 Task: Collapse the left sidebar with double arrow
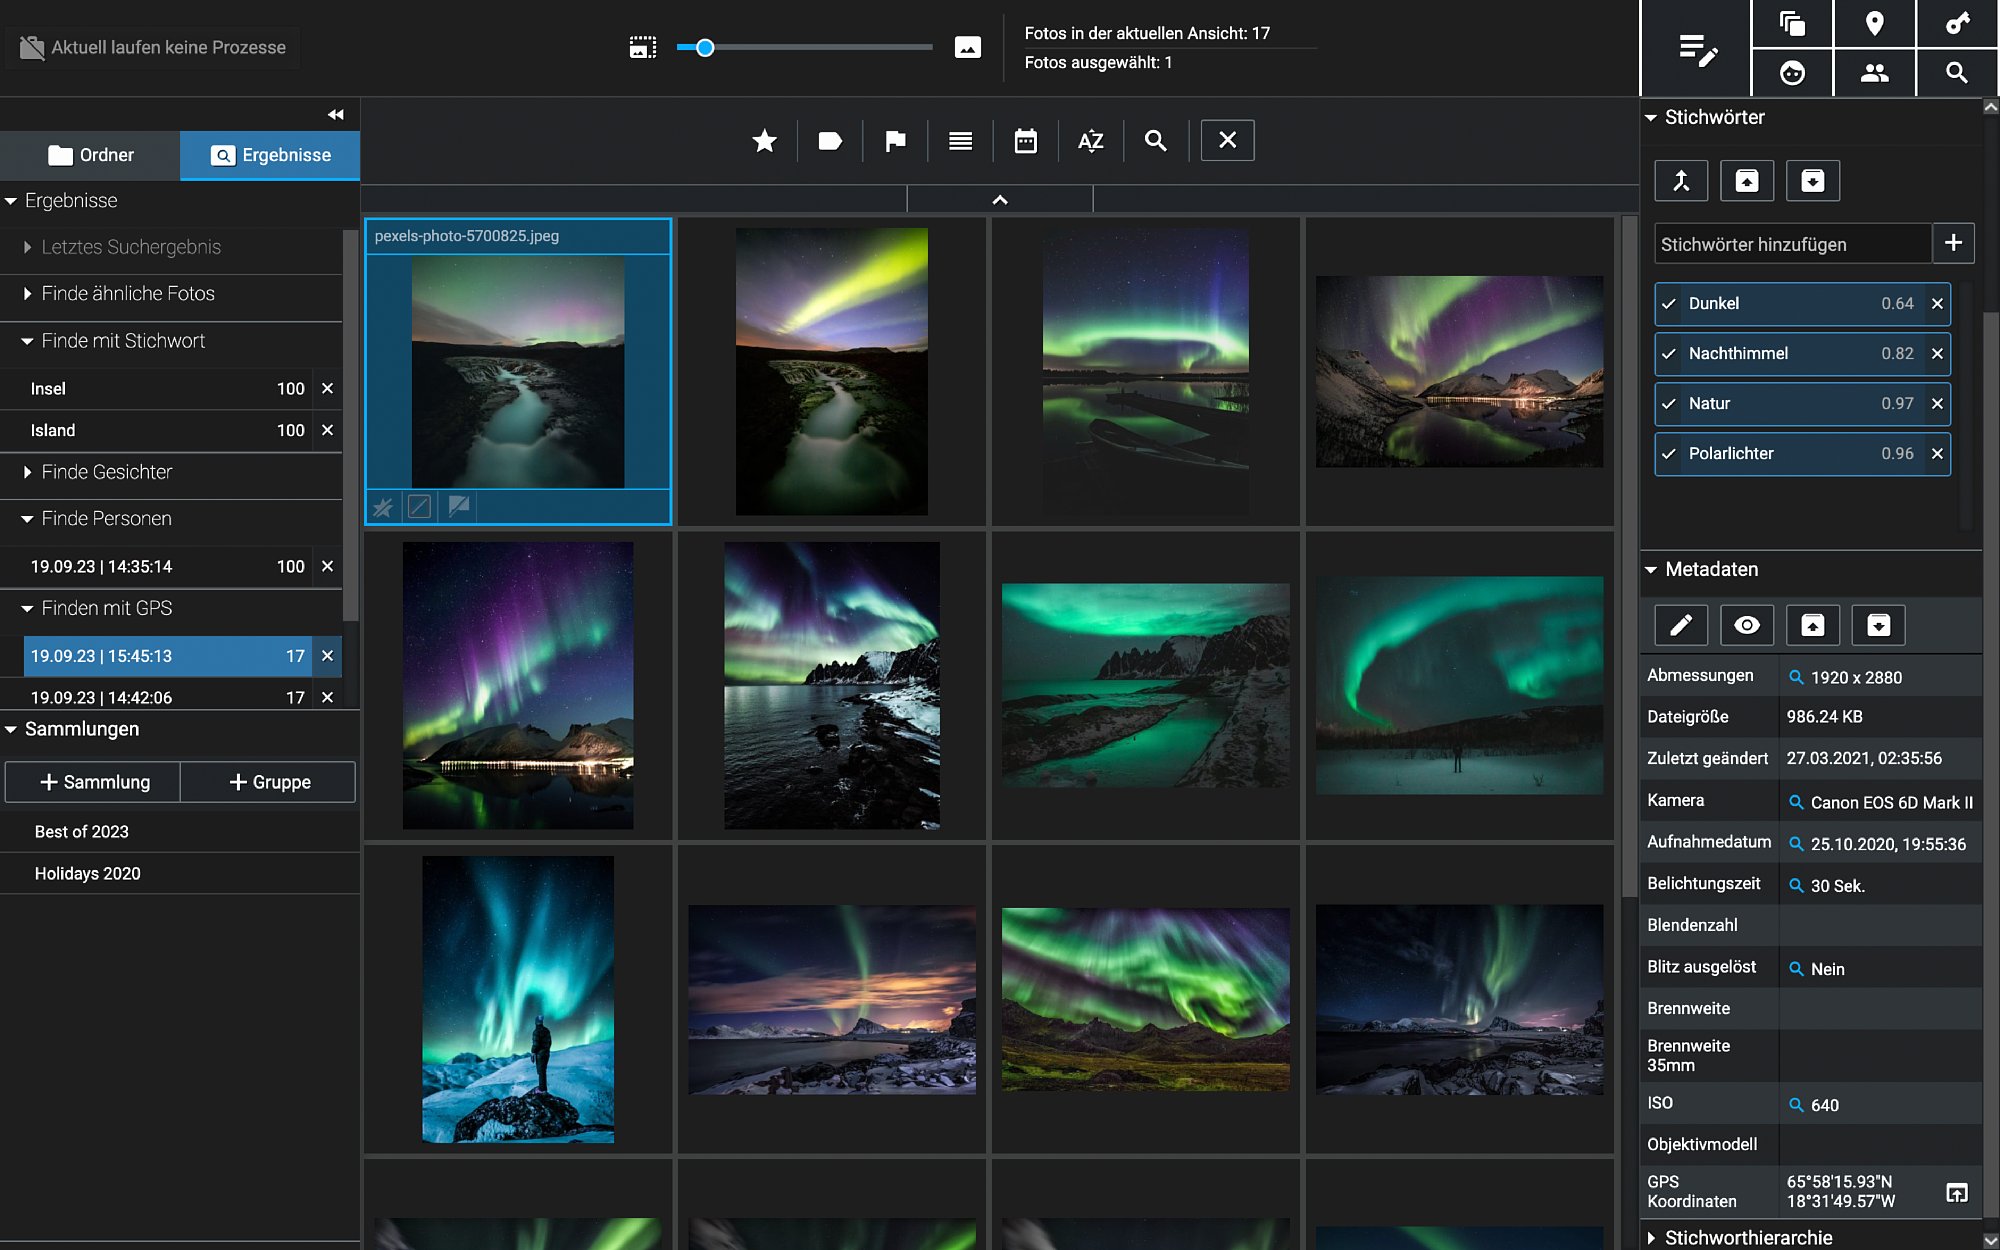336,115
